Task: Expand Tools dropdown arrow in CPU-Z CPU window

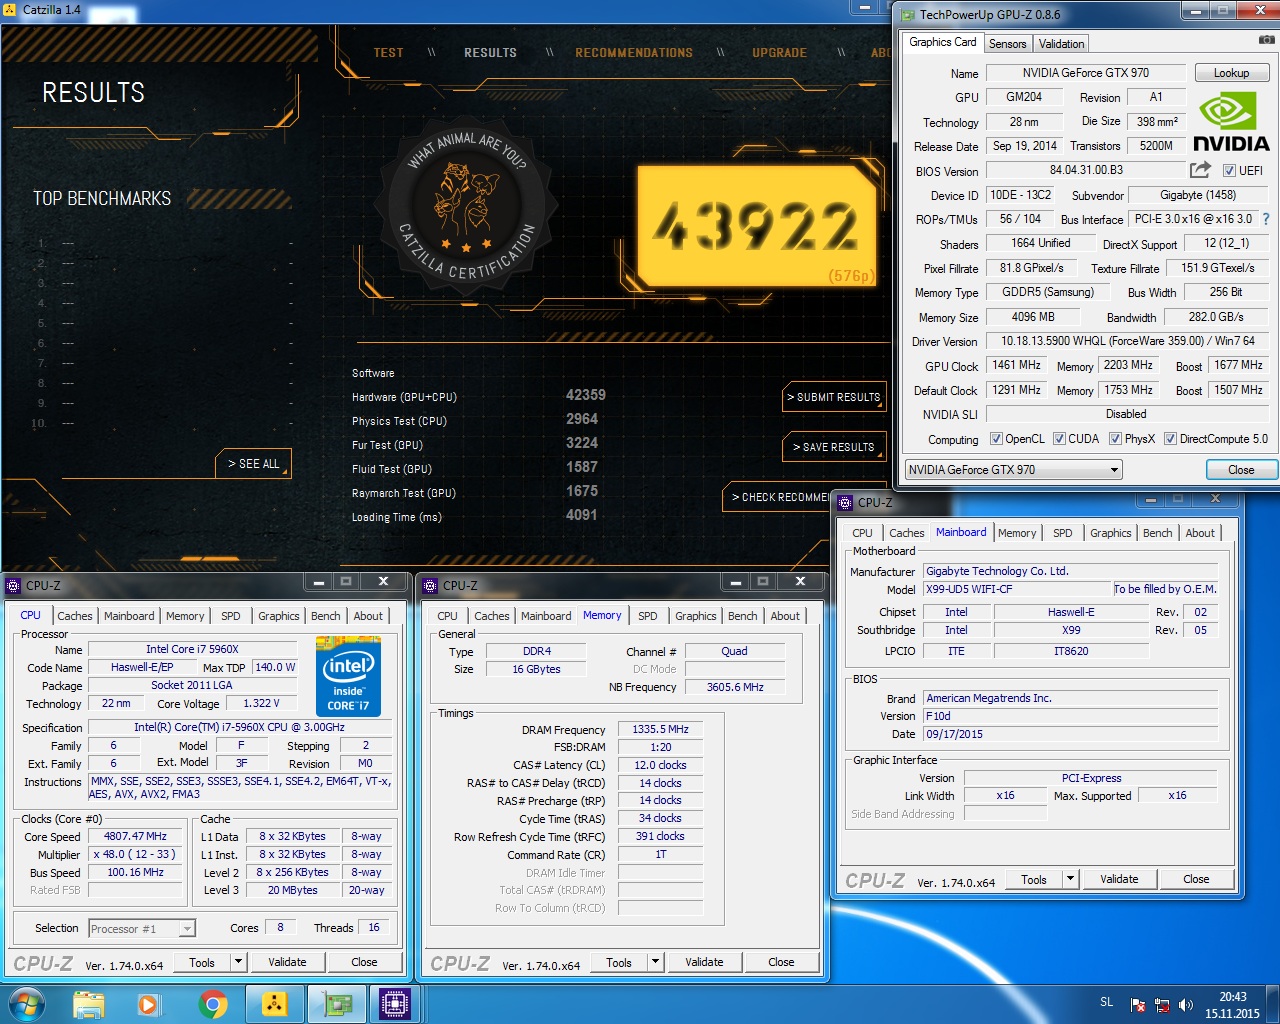Action: 238,962
